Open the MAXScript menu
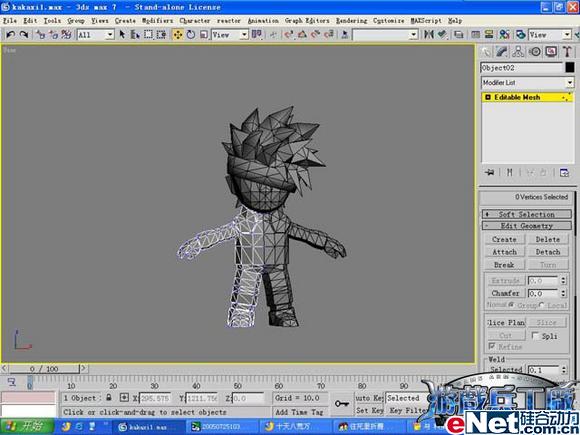 click(x=426, y=21)
